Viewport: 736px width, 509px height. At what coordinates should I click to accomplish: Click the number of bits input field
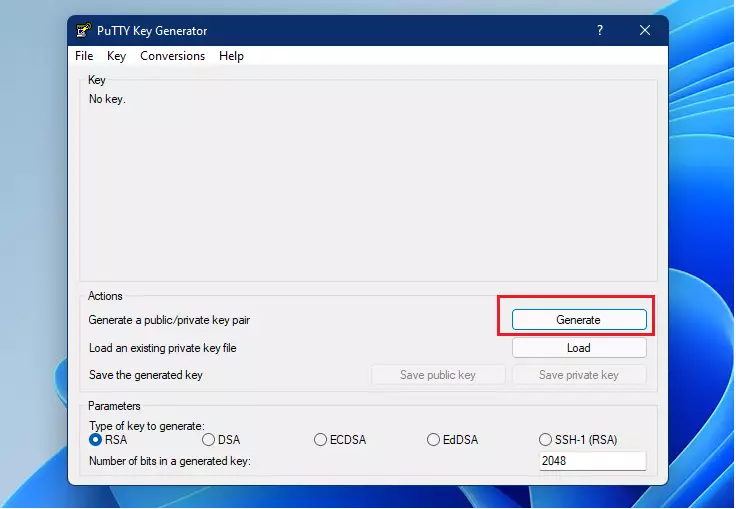click(x=592, y=461)
